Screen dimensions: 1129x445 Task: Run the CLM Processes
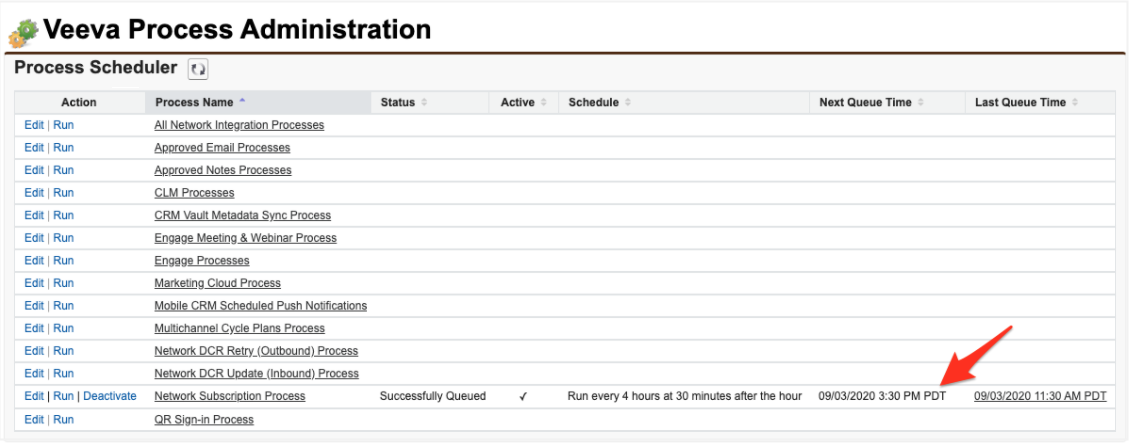63,193
